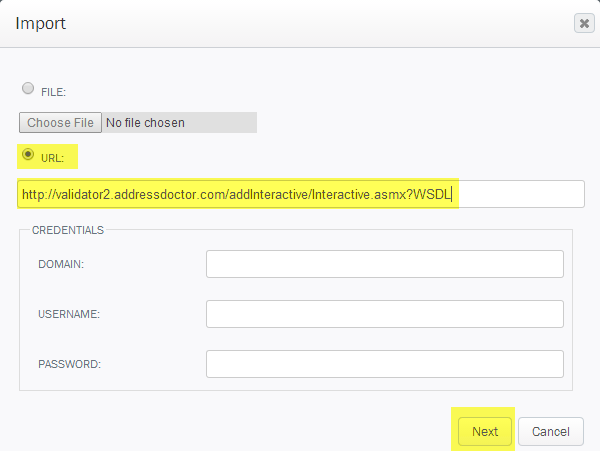The image size is (600, 451).
Task: Click into the DOMAIN input field
Action: click(385, 264)
